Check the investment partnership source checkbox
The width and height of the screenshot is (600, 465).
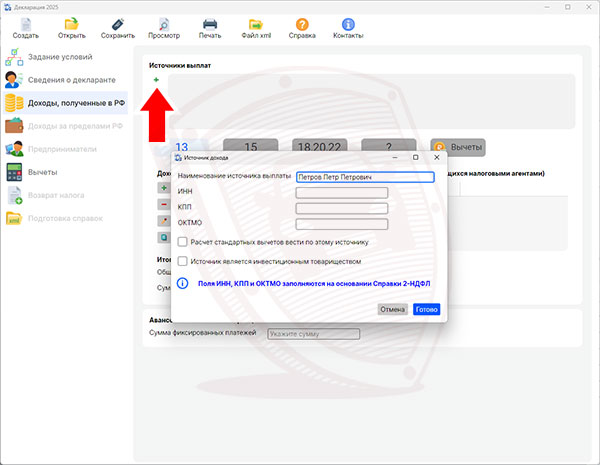(182, 261)
